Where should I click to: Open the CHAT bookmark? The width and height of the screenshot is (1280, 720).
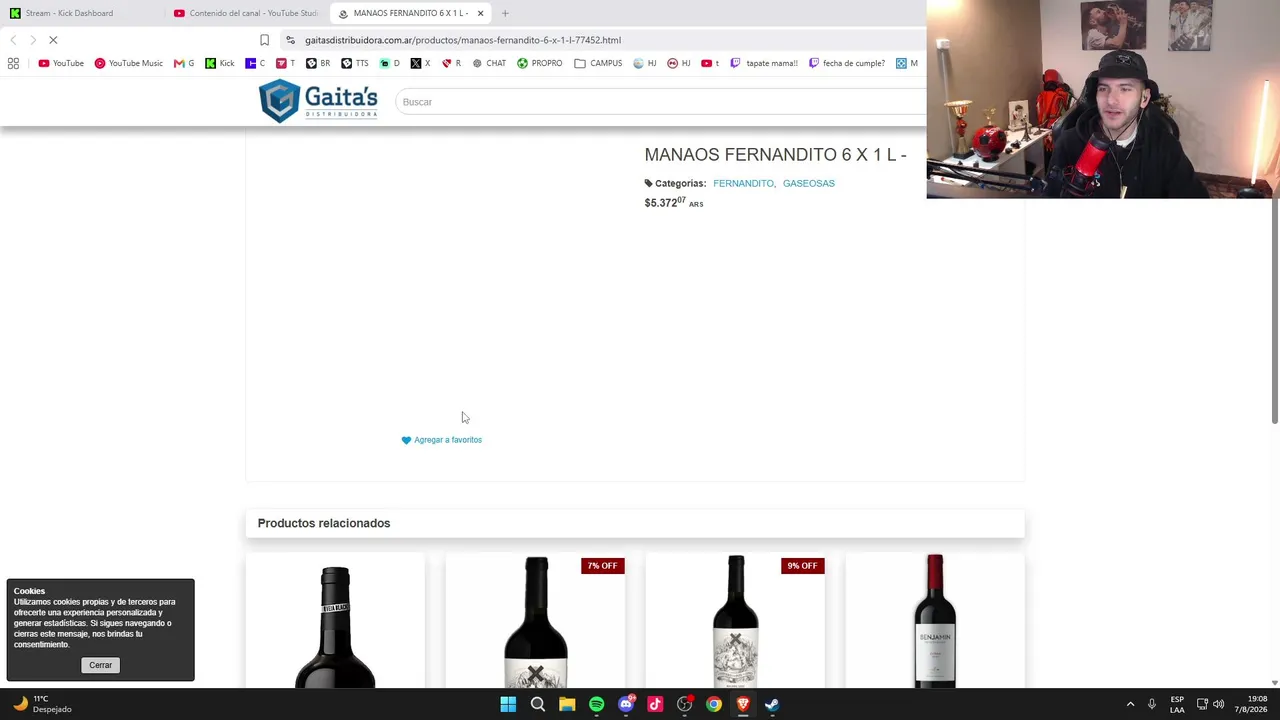tap(489, 63)
